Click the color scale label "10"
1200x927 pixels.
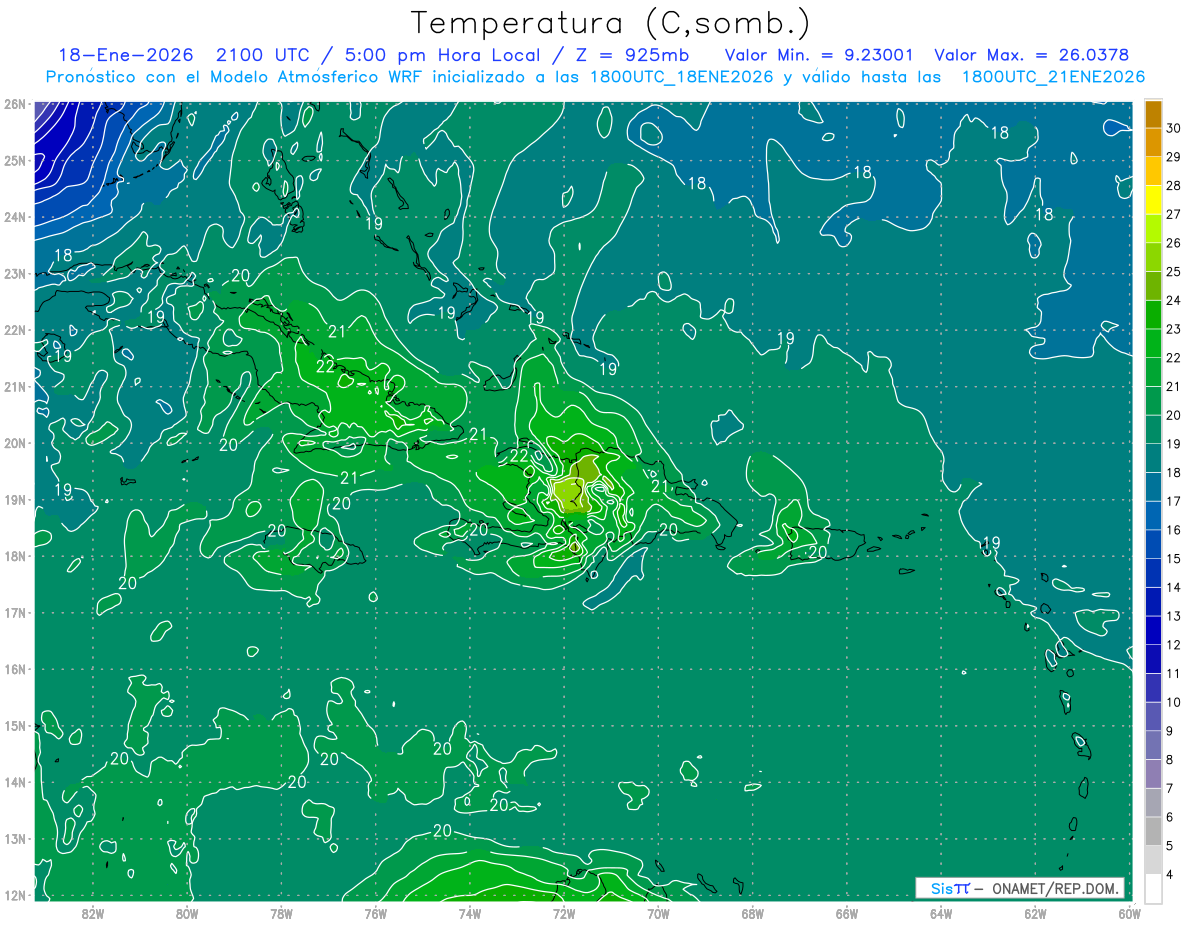(1174, 702)
